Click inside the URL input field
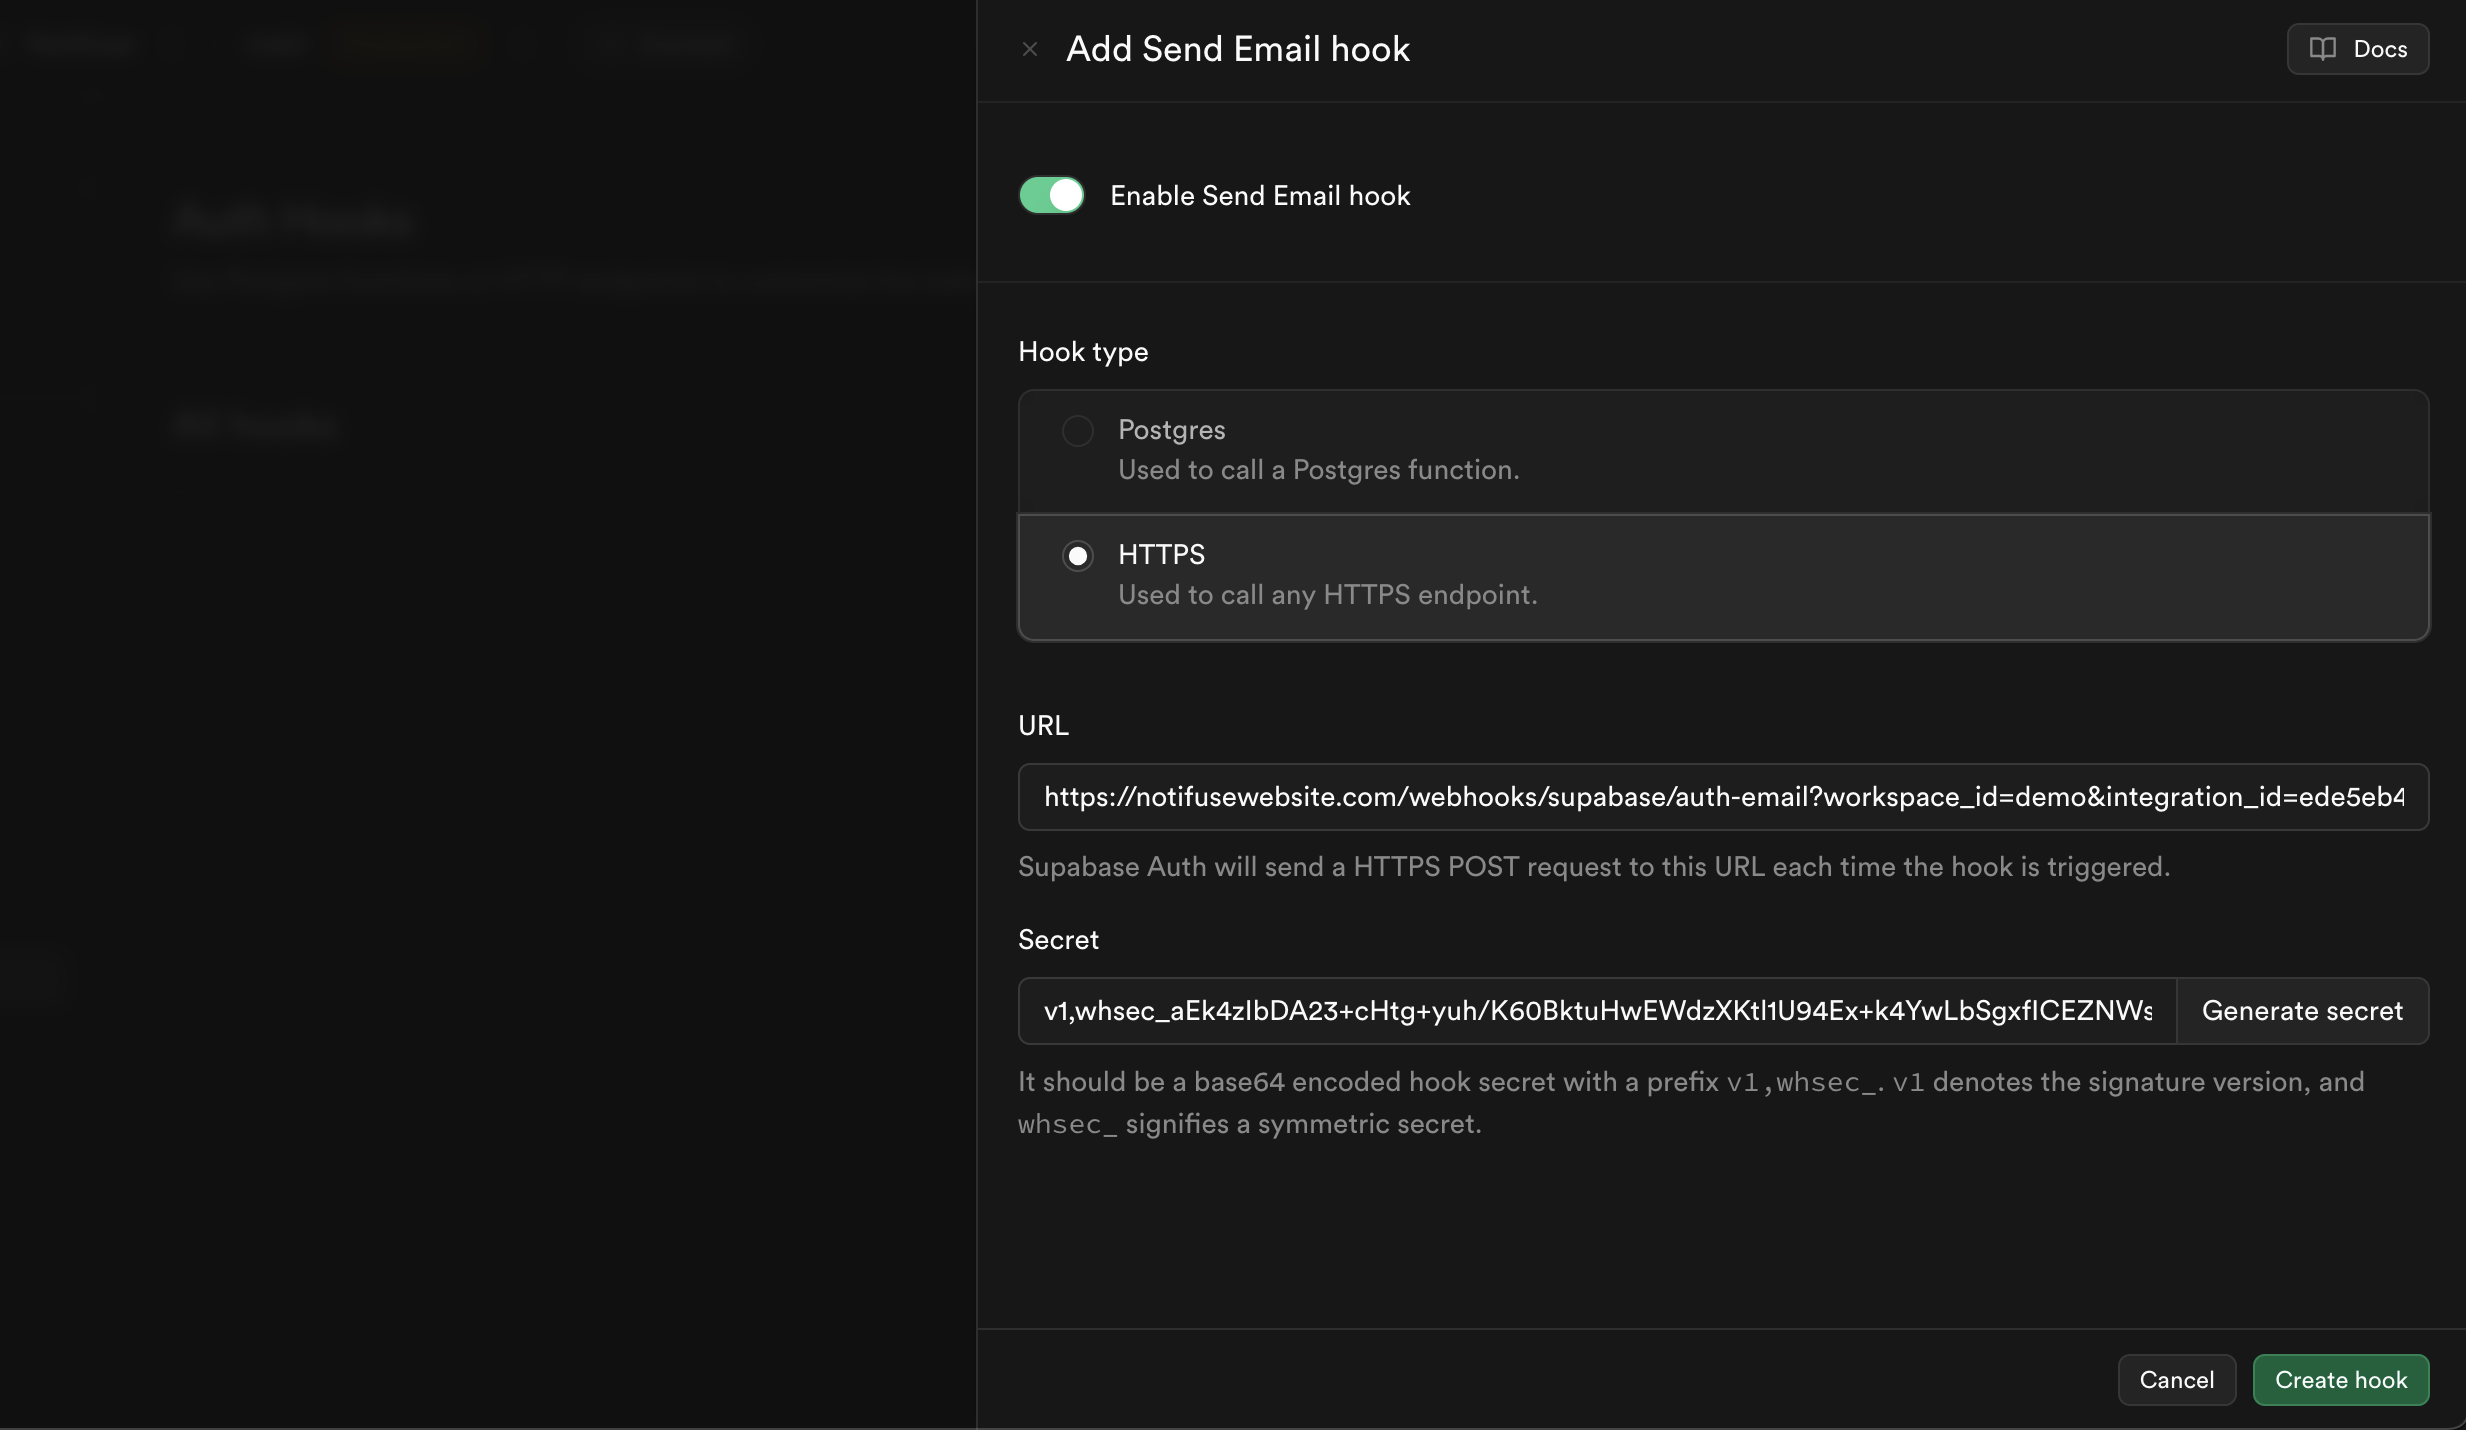The height and width of the screenshot is (1430, 2466). pyautogui.click(x=1722, y=796)
